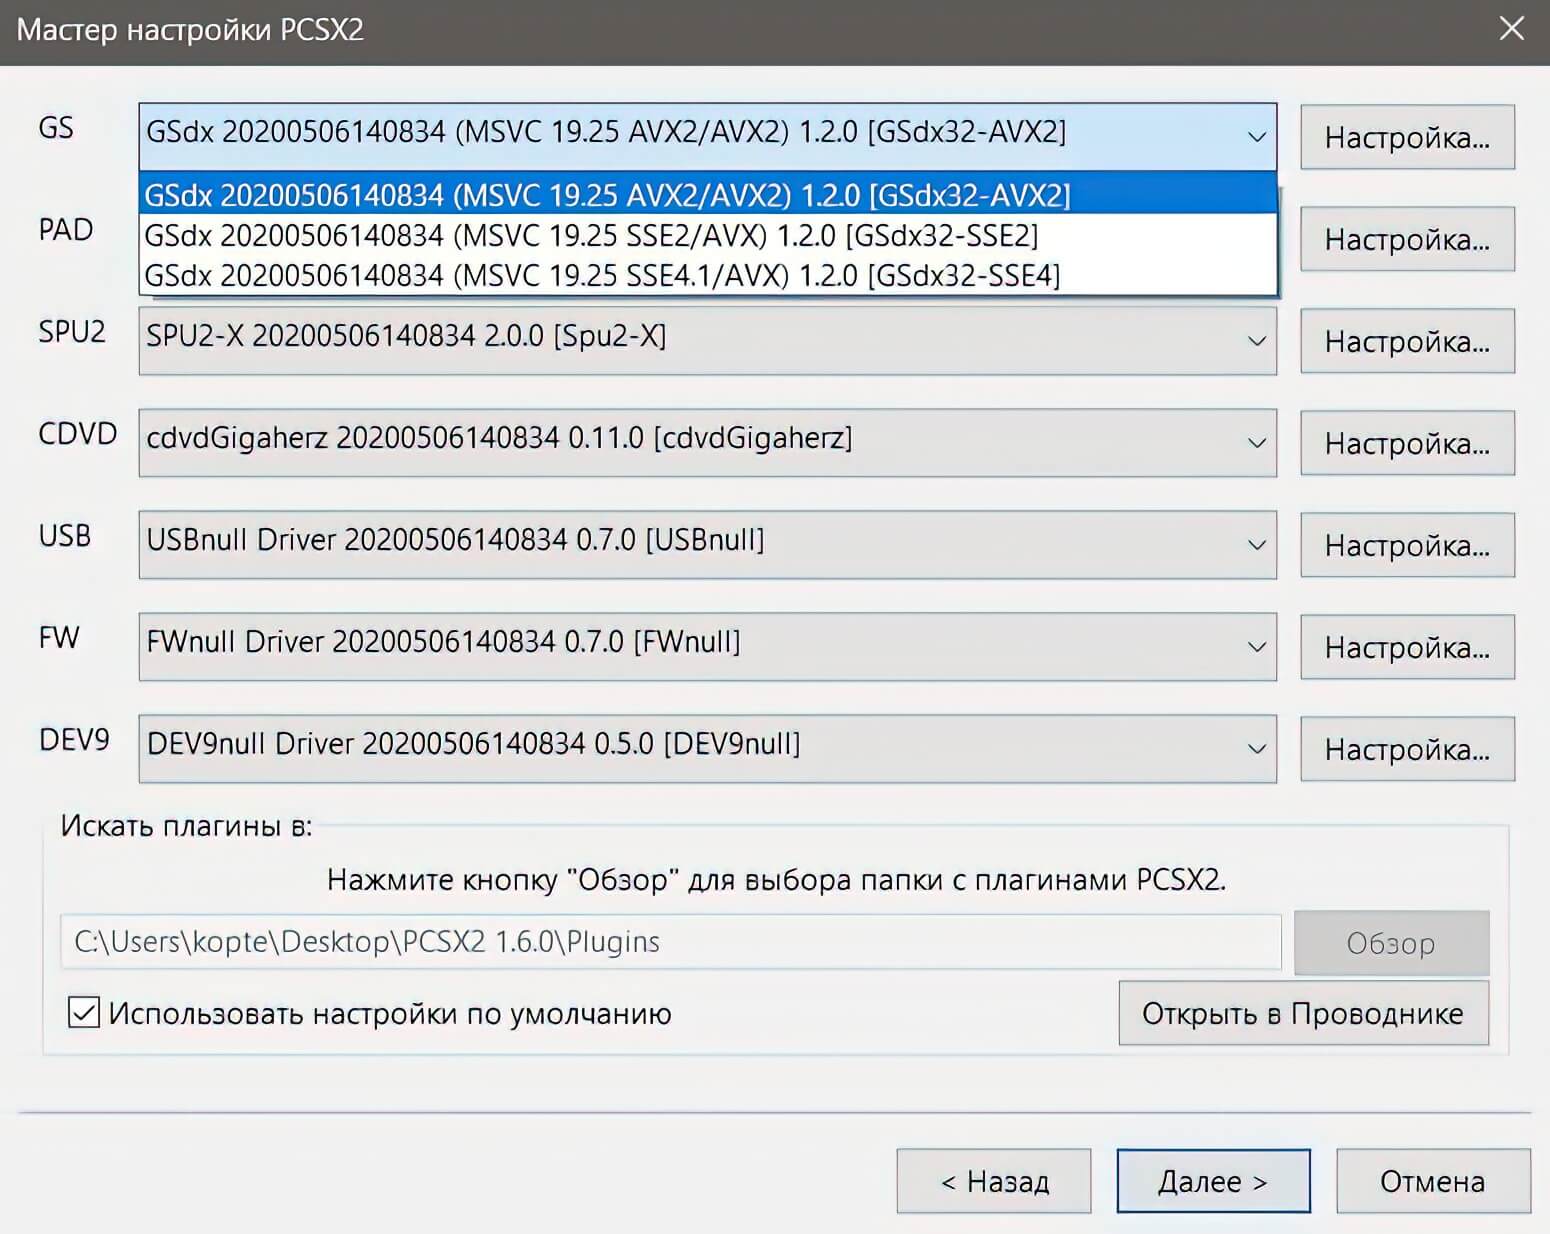Click the Обзор browse button
The height and width of the screenshot is (1234, 1550).
tap(1391, 943)
